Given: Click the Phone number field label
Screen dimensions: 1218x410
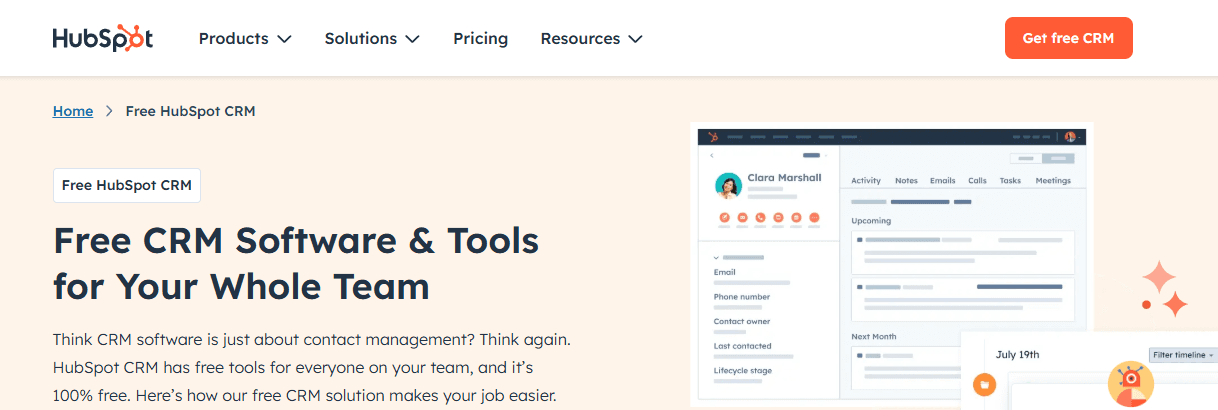Looking at the screenshot, I should click(742, 297).
